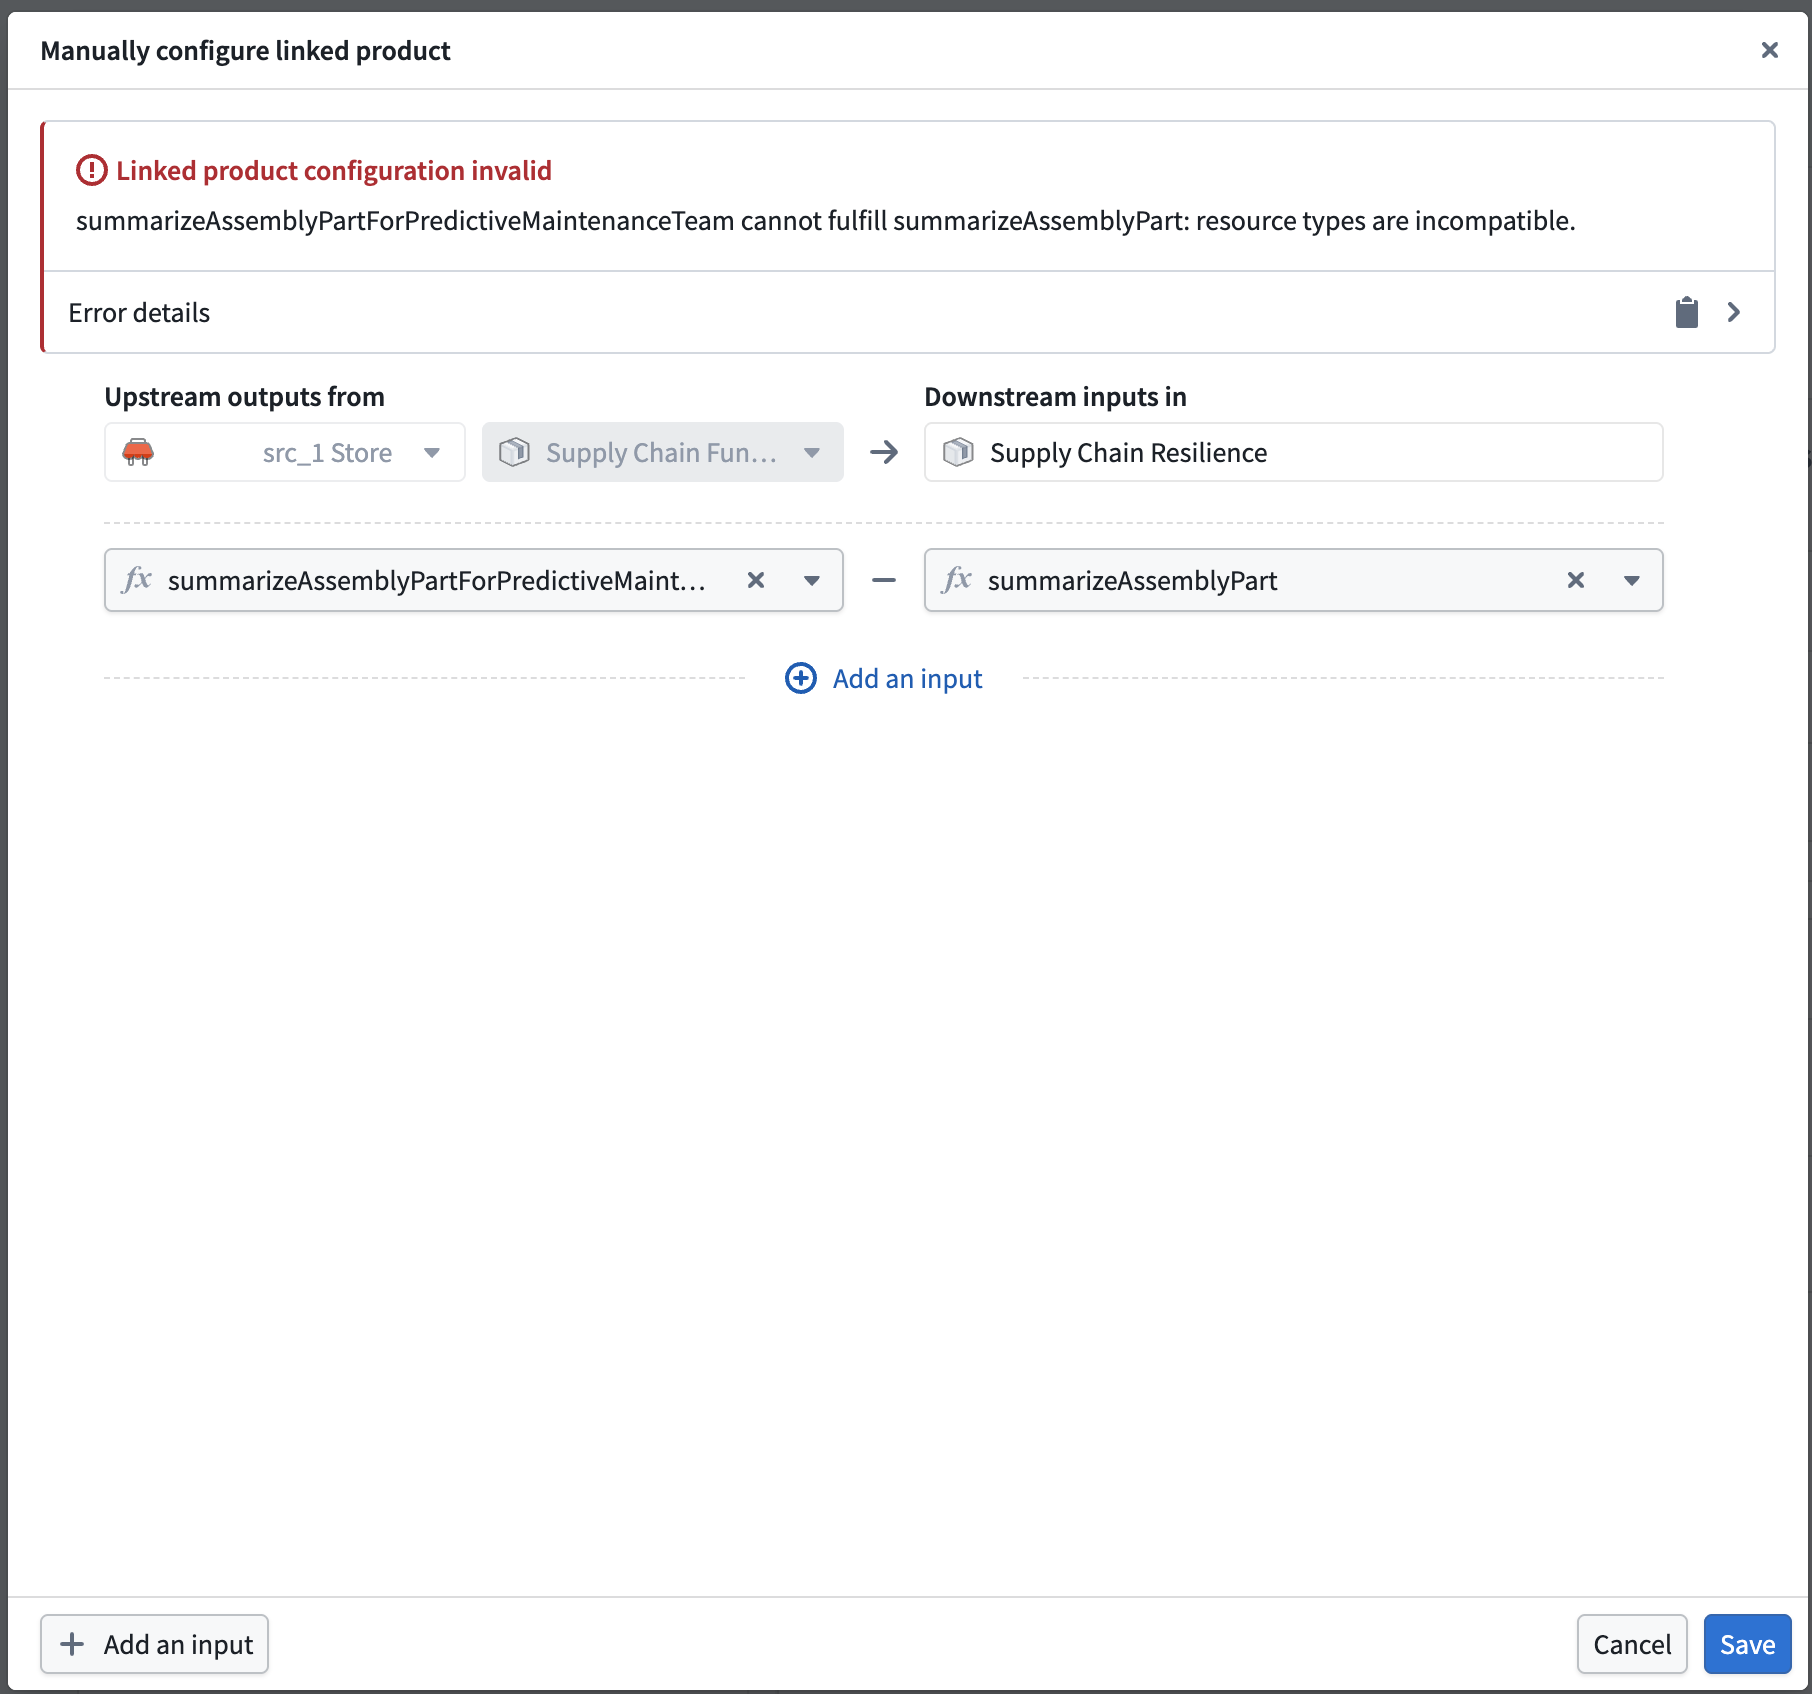
Task: Clear the summarizeAssemblyPartForPredictiveMaint... selection
Action: (x=756, y=580)
